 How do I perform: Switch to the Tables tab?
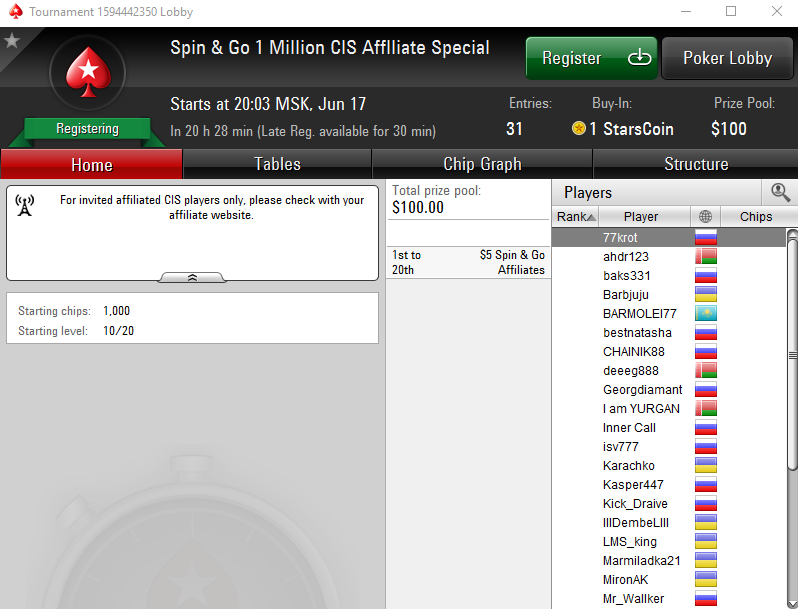[277, 164]
